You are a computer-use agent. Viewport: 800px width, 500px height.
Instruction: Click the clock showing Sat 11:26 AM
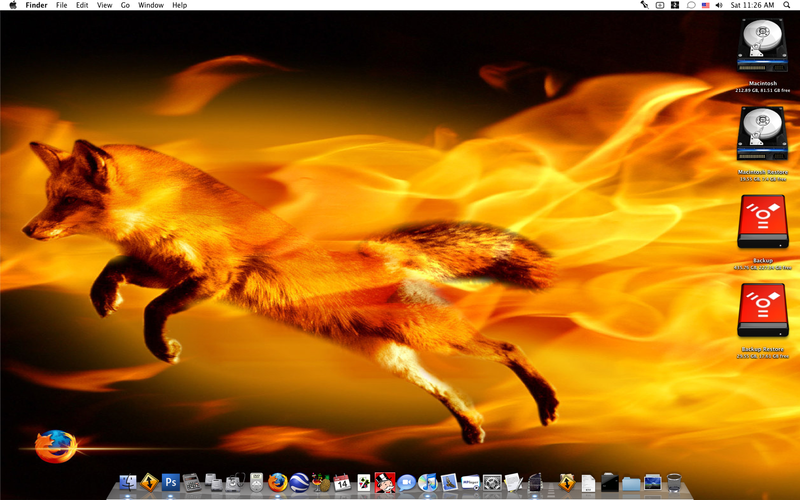(x=752, y=5)
